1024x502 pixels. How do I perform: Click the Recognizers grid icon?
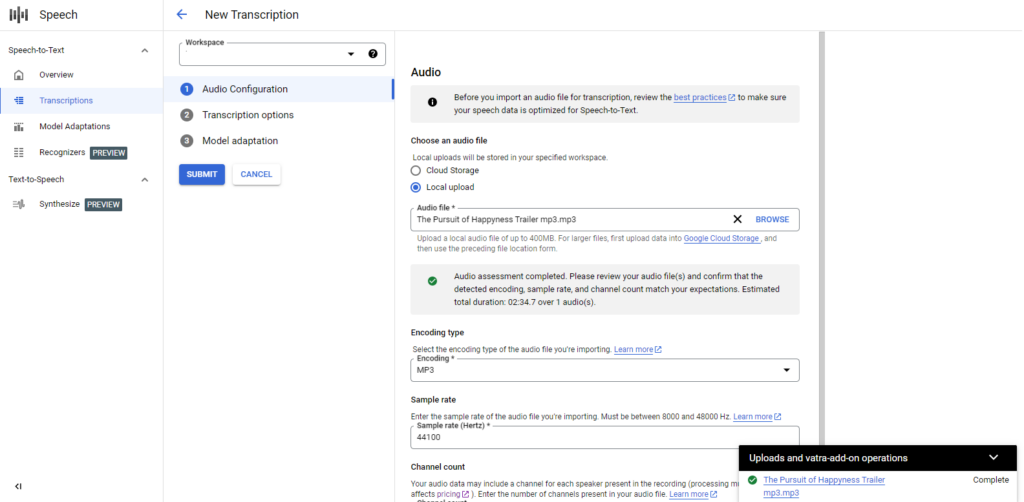19,152
